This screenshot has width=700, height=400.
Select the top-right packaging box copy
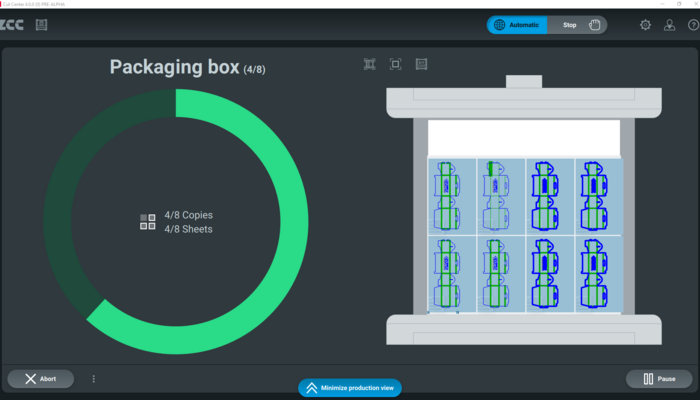click(x=597, y=196)
